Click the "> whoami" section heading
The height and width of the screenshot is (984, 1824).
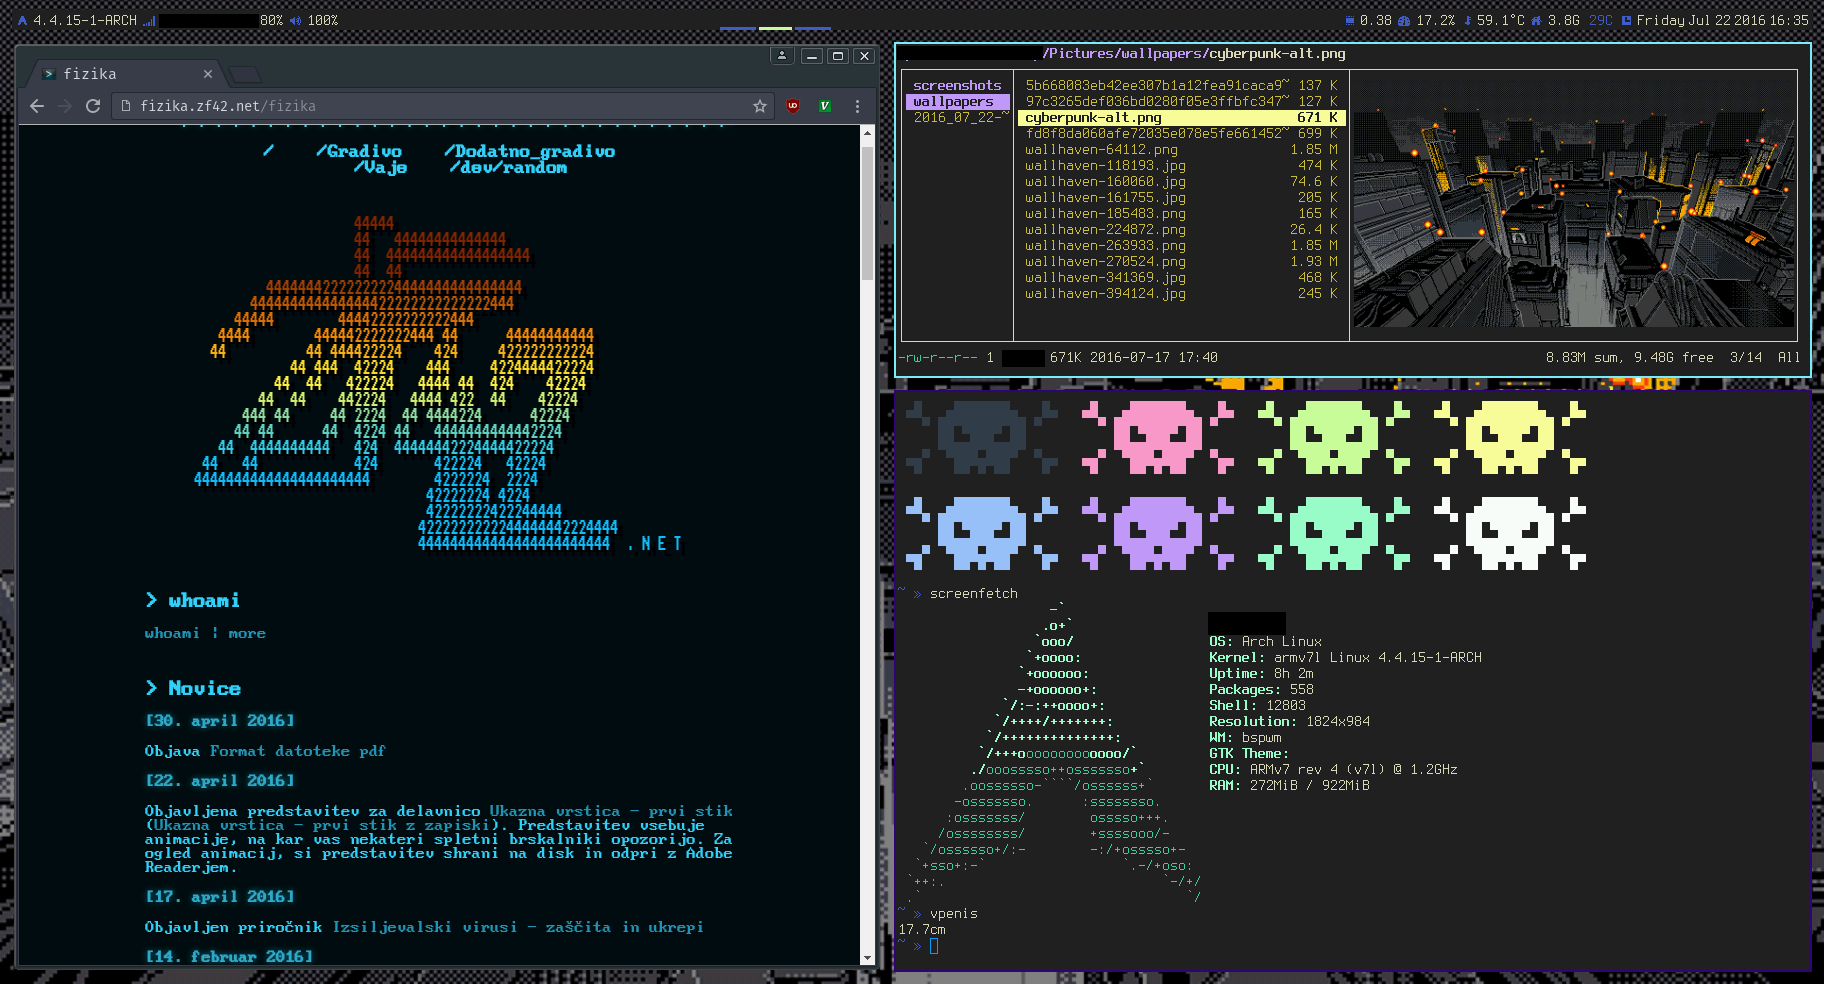[x=192, y=600]
